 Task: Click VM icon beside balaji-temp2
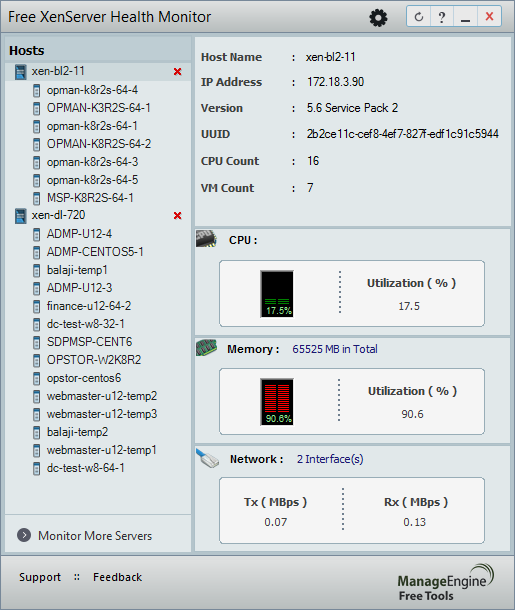[x=36, y=433]
